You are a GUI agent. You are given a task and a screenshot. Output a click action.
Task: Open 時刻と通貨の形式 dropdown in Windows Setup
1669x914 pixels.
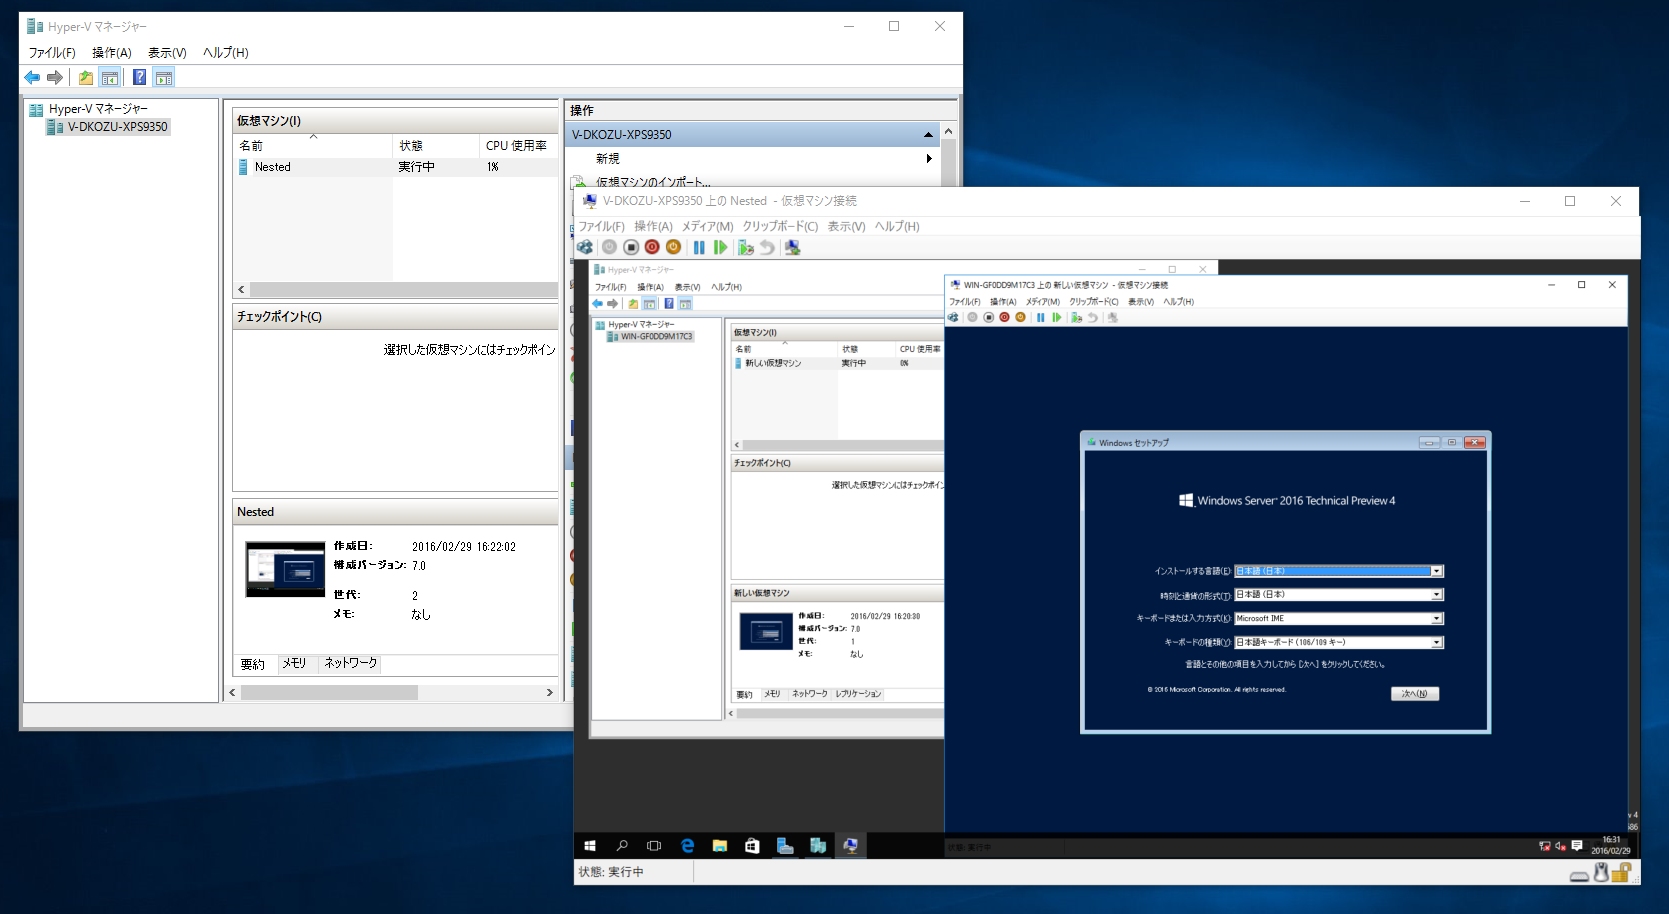[1436, 594]
